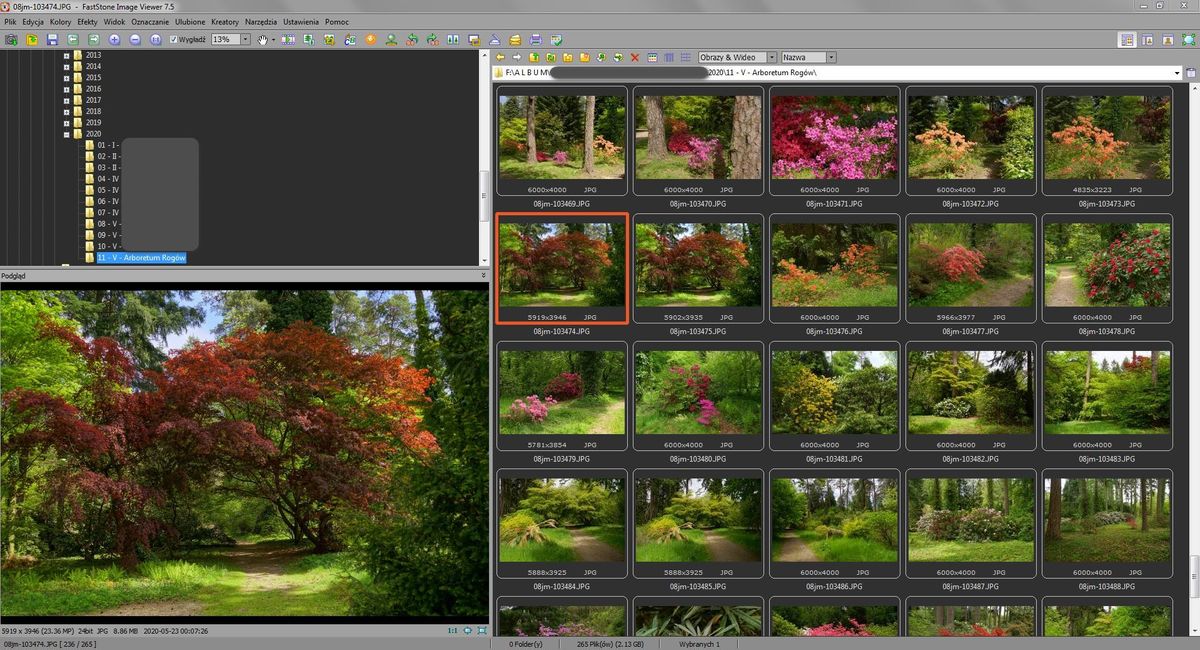Click the Save As floppy disk icon
This screenshot has width=1200, height=650.
click(53, 40)
